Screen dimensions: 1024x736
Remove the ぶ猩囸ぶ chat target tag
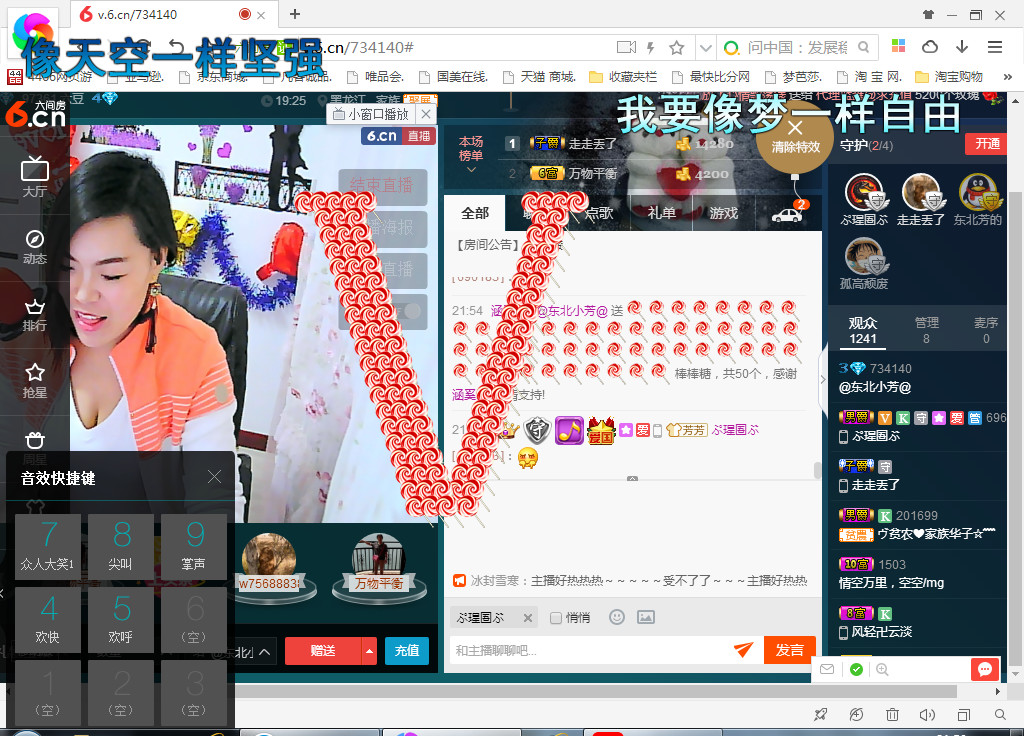click(x=528, y=618)
